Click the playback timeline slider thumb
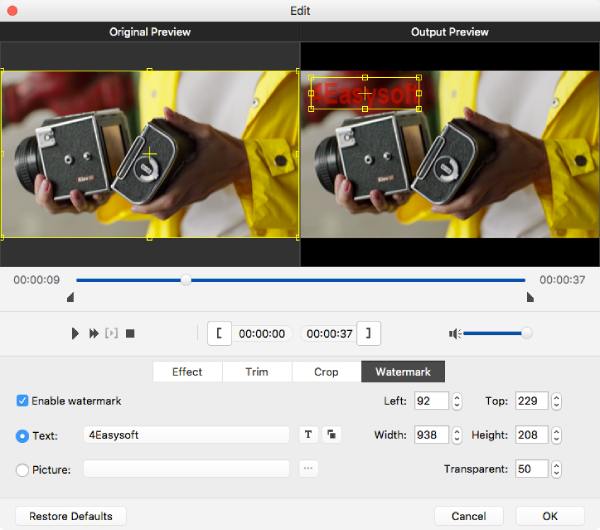600x530 pixels. (186, 280)
